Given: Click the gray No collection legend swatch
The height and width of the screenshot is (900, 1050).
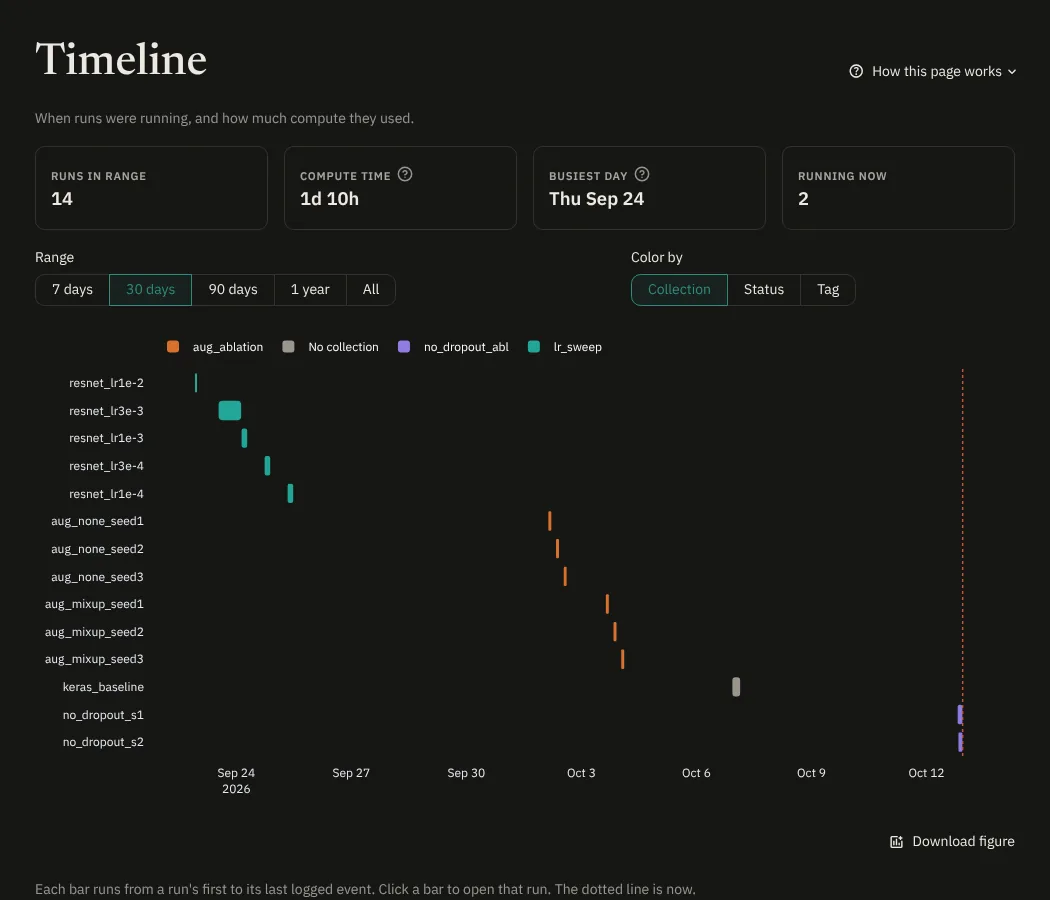Looking at the screenshot, I should pos(288,346).
